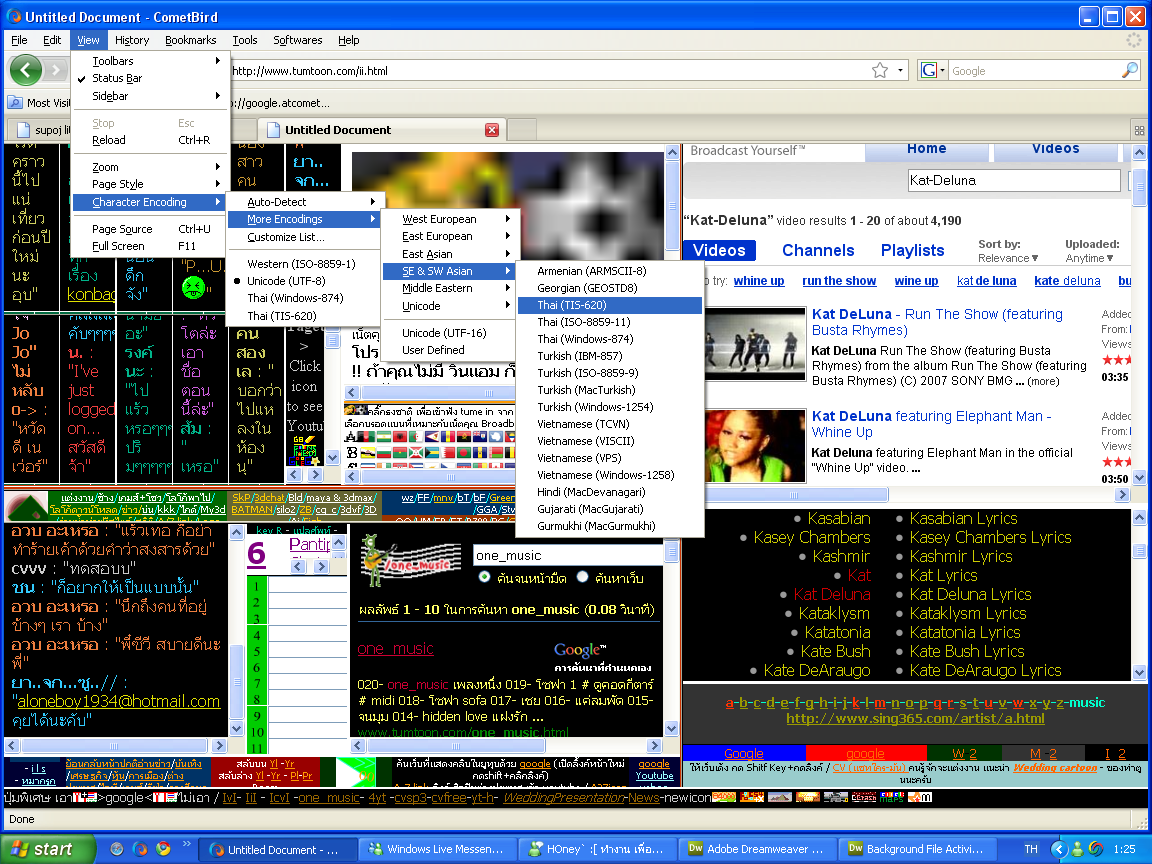Open Adobe Dreamweaver from the taskbar
1152x864 pixels.
[x=757, y=849]
